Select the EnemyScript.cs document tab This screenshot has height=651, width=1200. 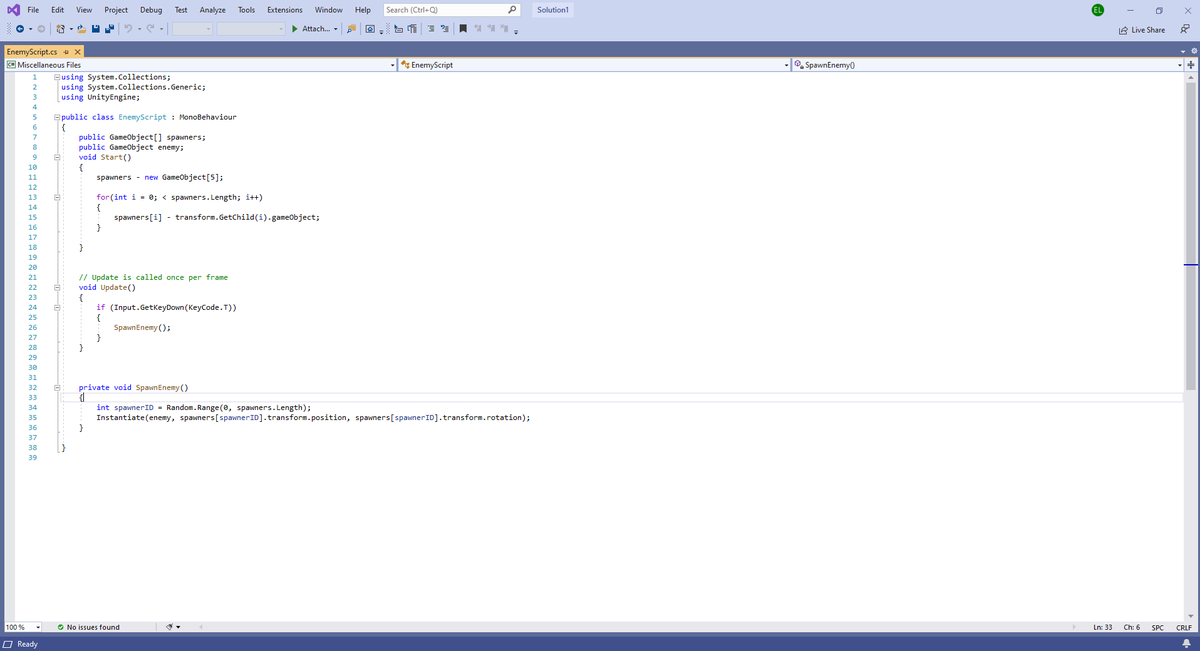point(32,52)
